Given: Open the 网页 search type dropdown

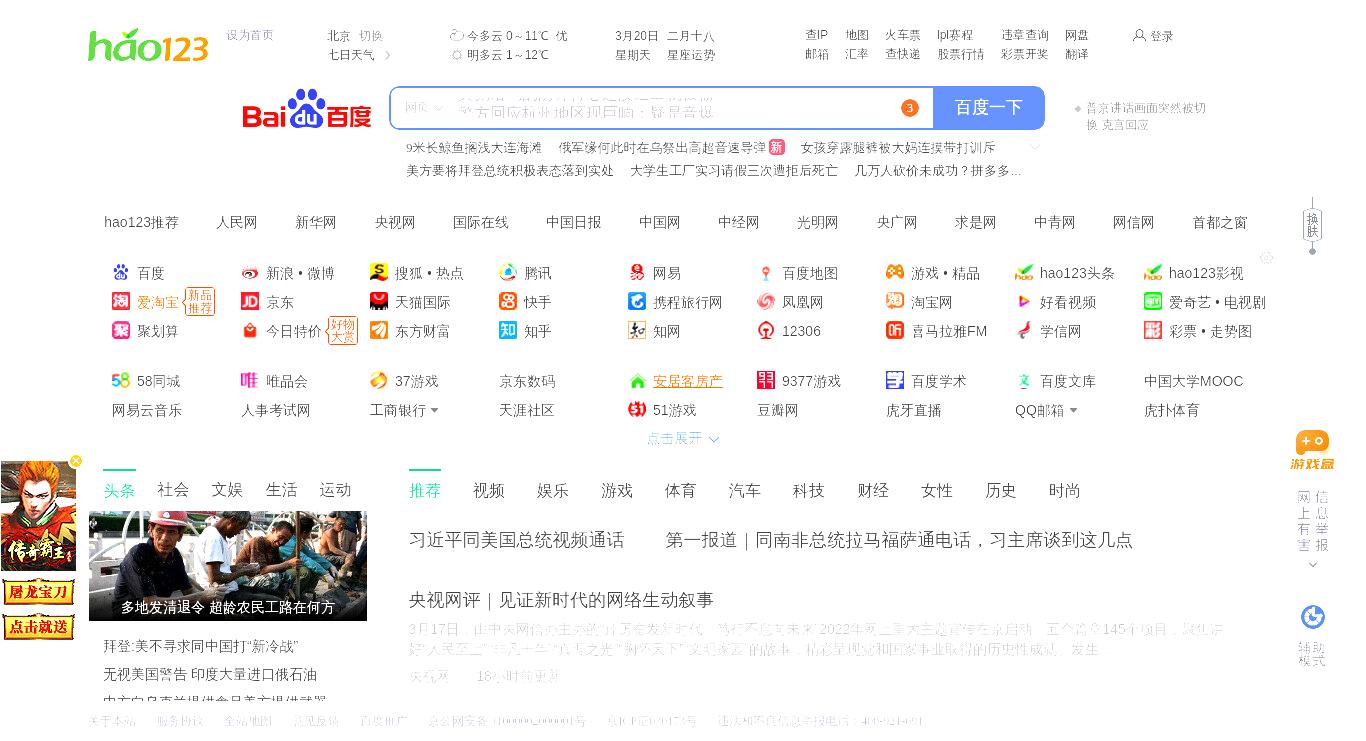Looking at the screenshot, I should 424,108.
